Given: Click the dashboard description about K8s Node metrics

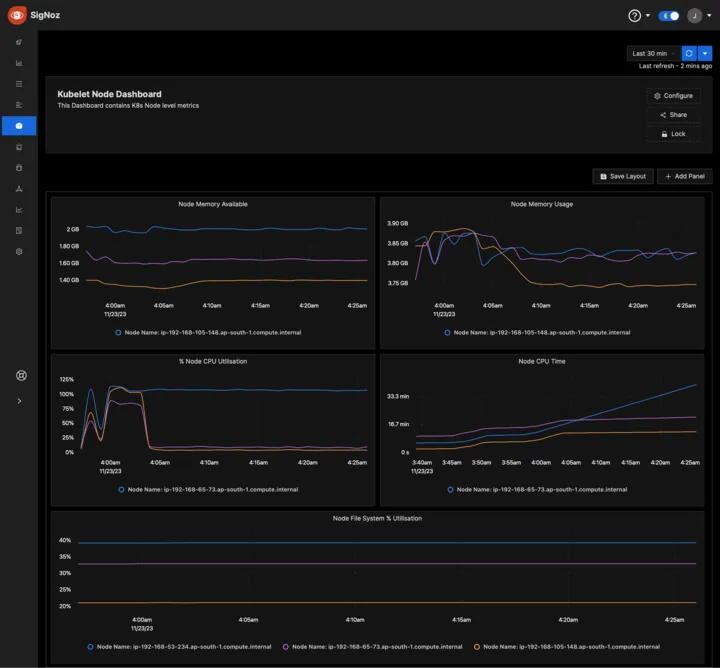Looking at the screenshot, I should (128, 106).
